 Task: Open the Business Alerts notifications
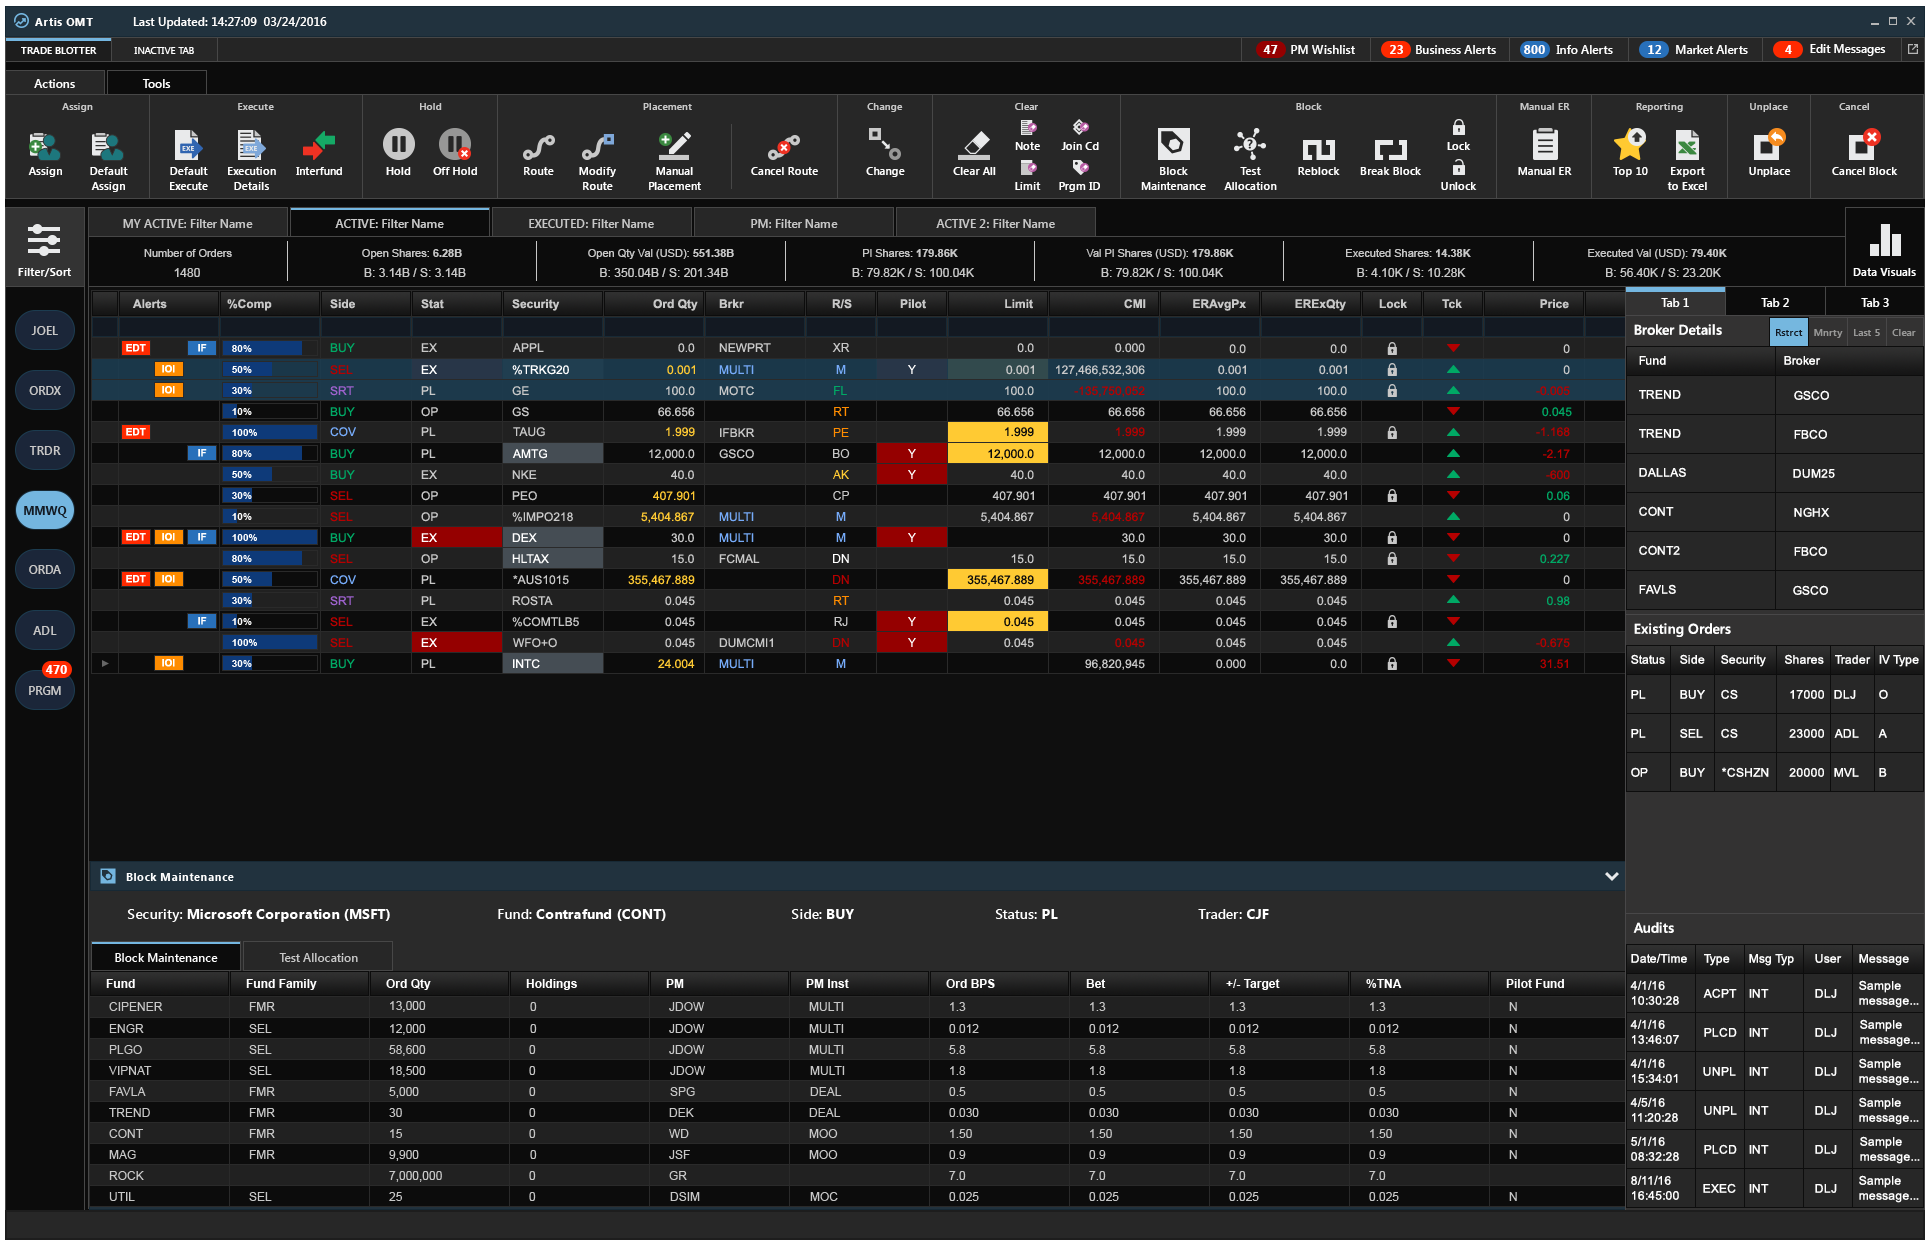1439,49
